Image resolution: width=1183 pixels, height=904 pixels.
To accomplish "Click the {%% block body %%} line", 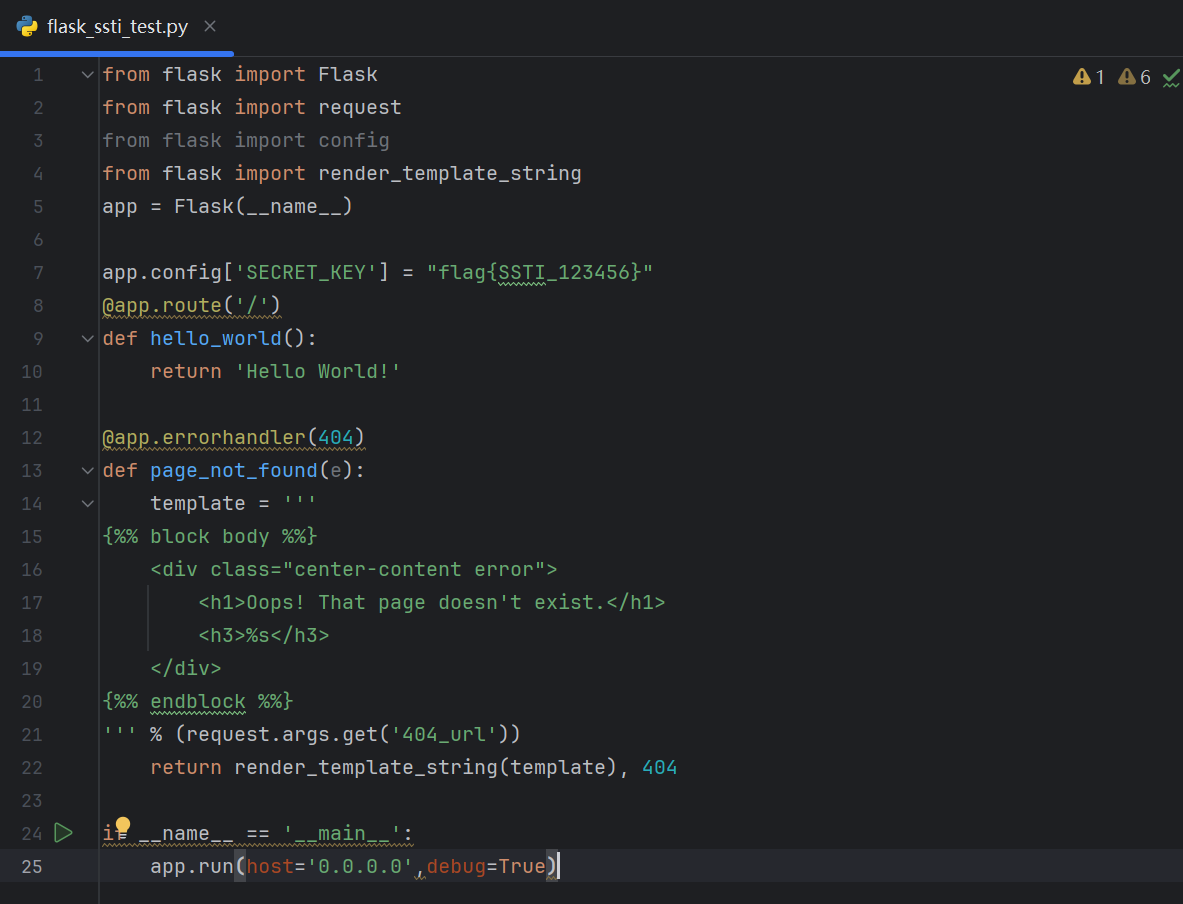I will [210, 537].
